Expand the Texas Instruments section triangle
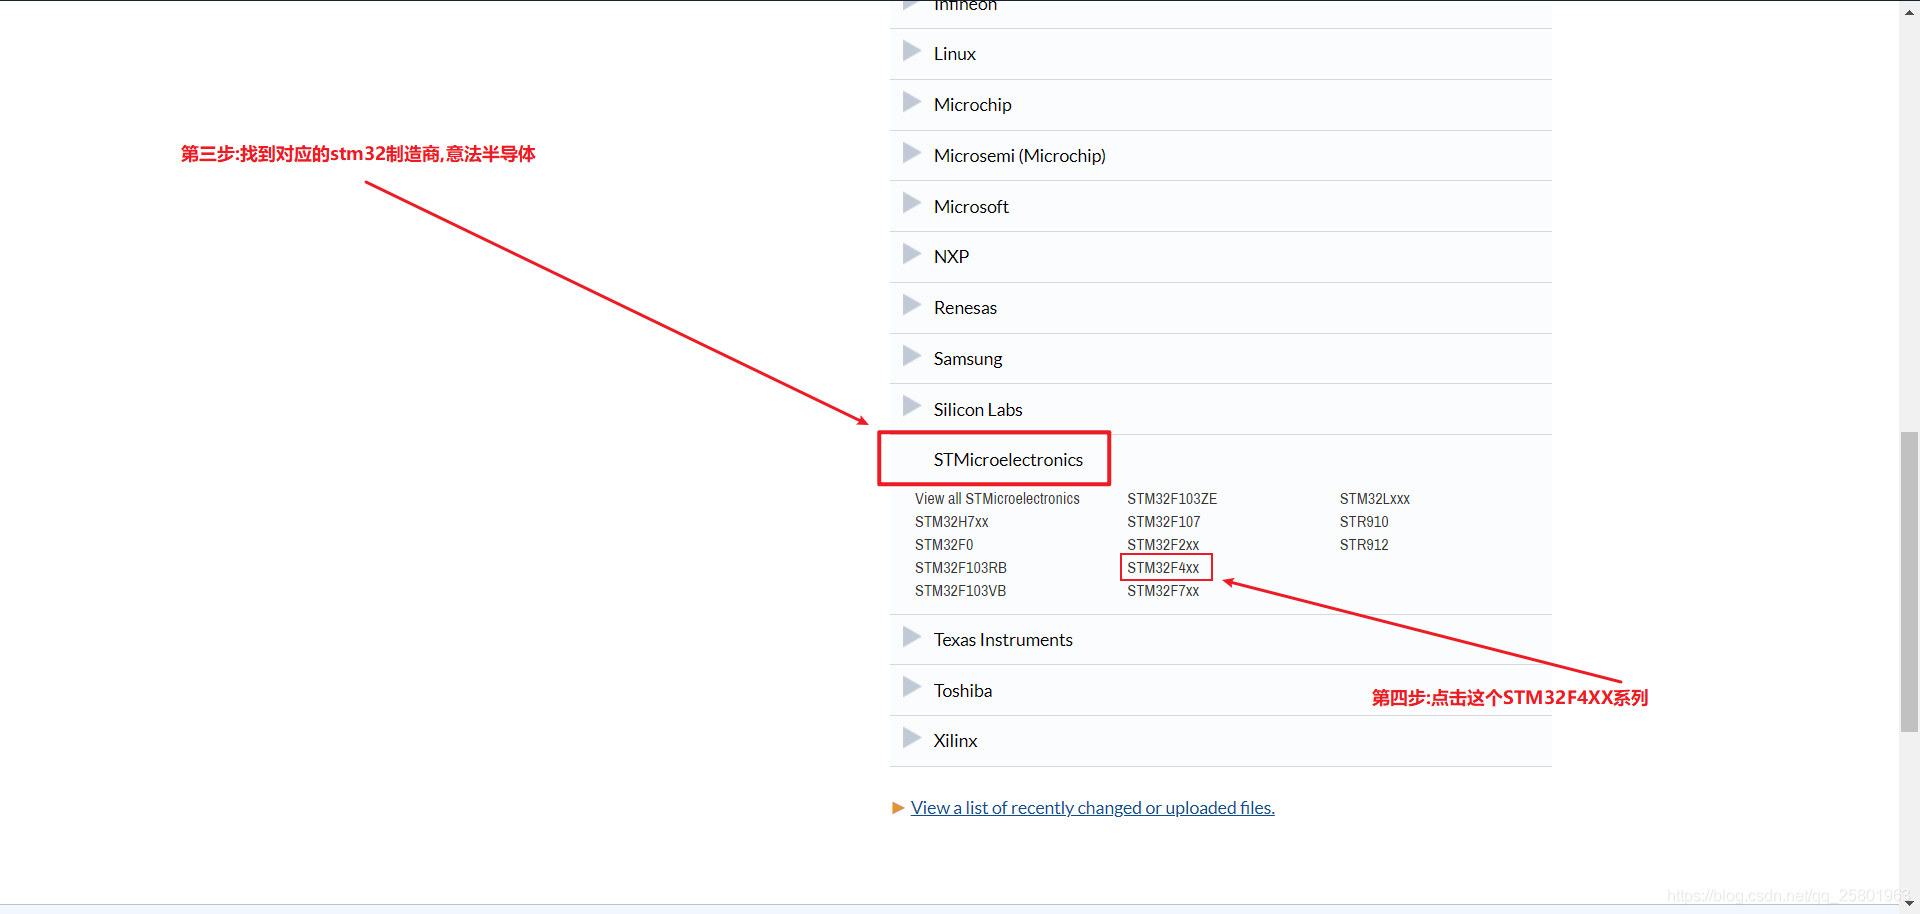1920x914 pixels. tap(911, 637)
